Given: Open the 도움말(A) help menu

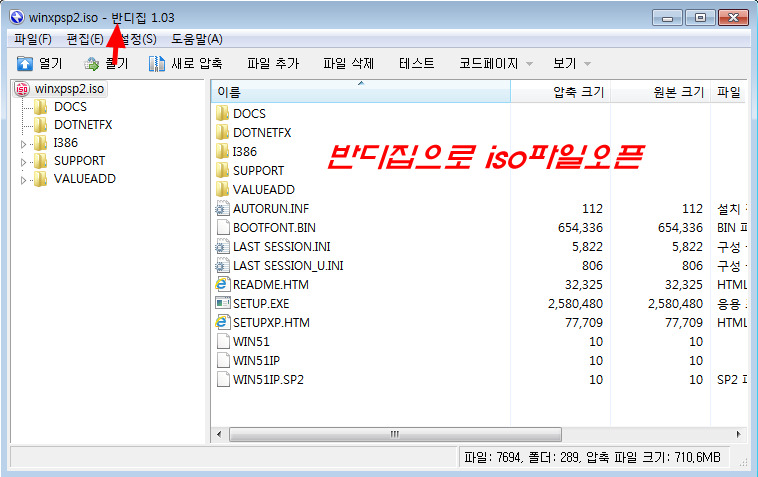Looking at the screenshot, I should (x=196, y=39).
